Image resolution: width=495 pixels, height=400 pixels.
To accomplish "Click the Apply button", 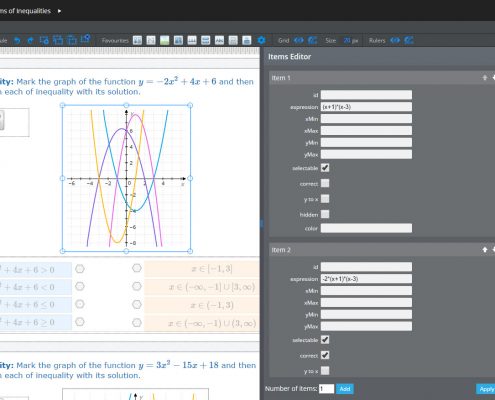I will [486, 389].
